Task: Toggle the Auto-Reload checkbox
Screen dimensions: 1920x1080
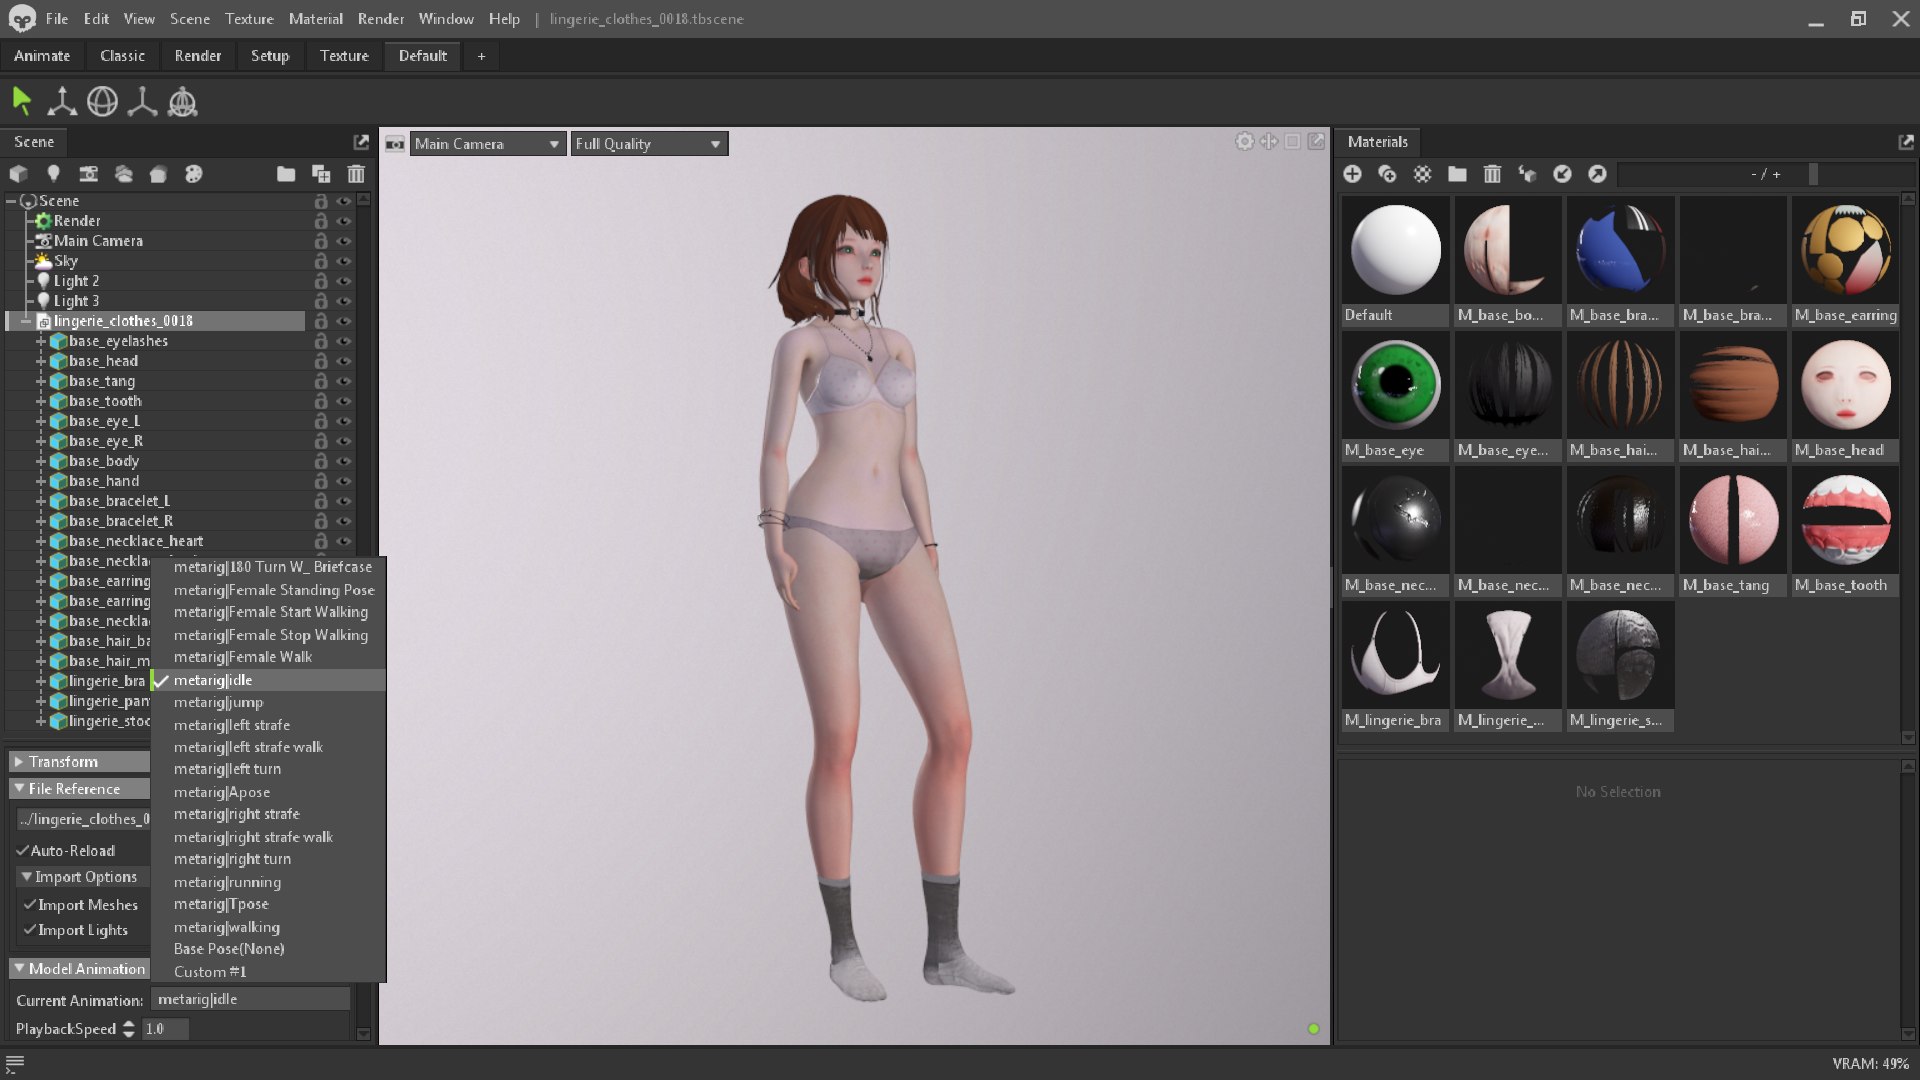Action: click(x=22, y=850)
